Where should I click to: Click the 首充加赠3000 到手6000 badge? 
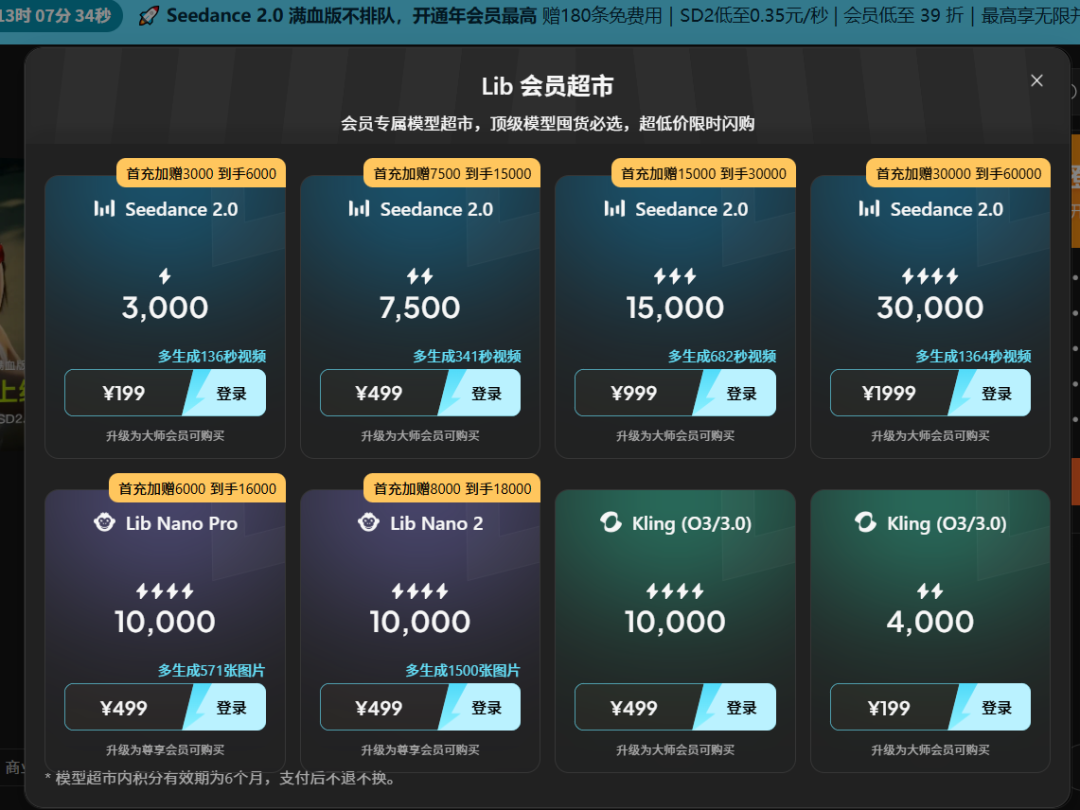point(201,174)
